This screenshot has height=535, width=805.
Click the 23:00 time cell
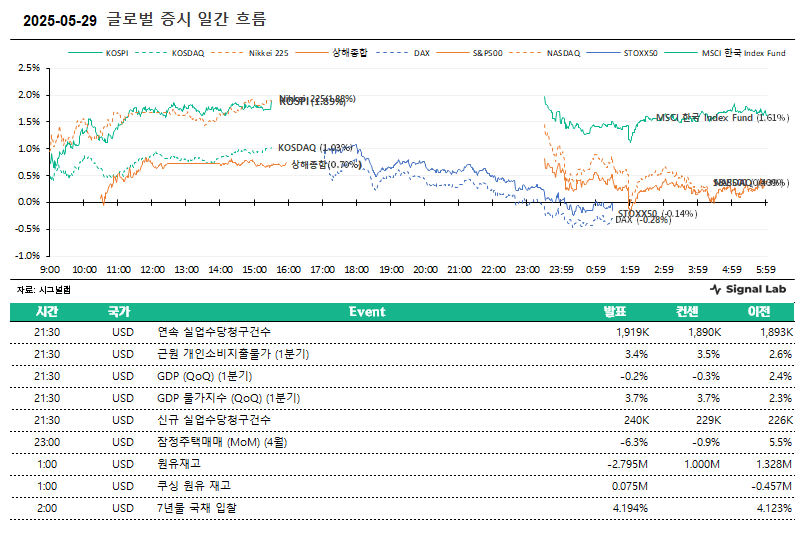[47, 442]
